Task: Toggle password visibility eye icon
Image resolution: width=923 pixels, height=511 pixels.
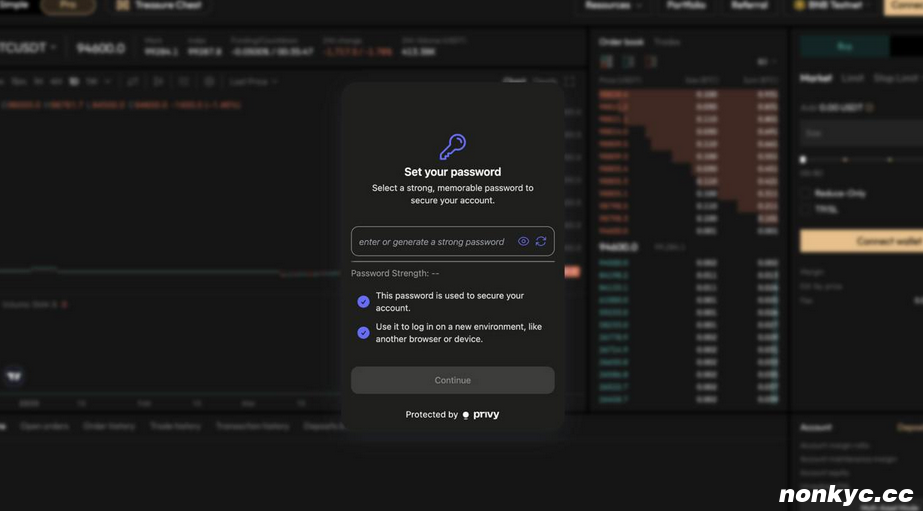Action: click(x=523, y=242)
